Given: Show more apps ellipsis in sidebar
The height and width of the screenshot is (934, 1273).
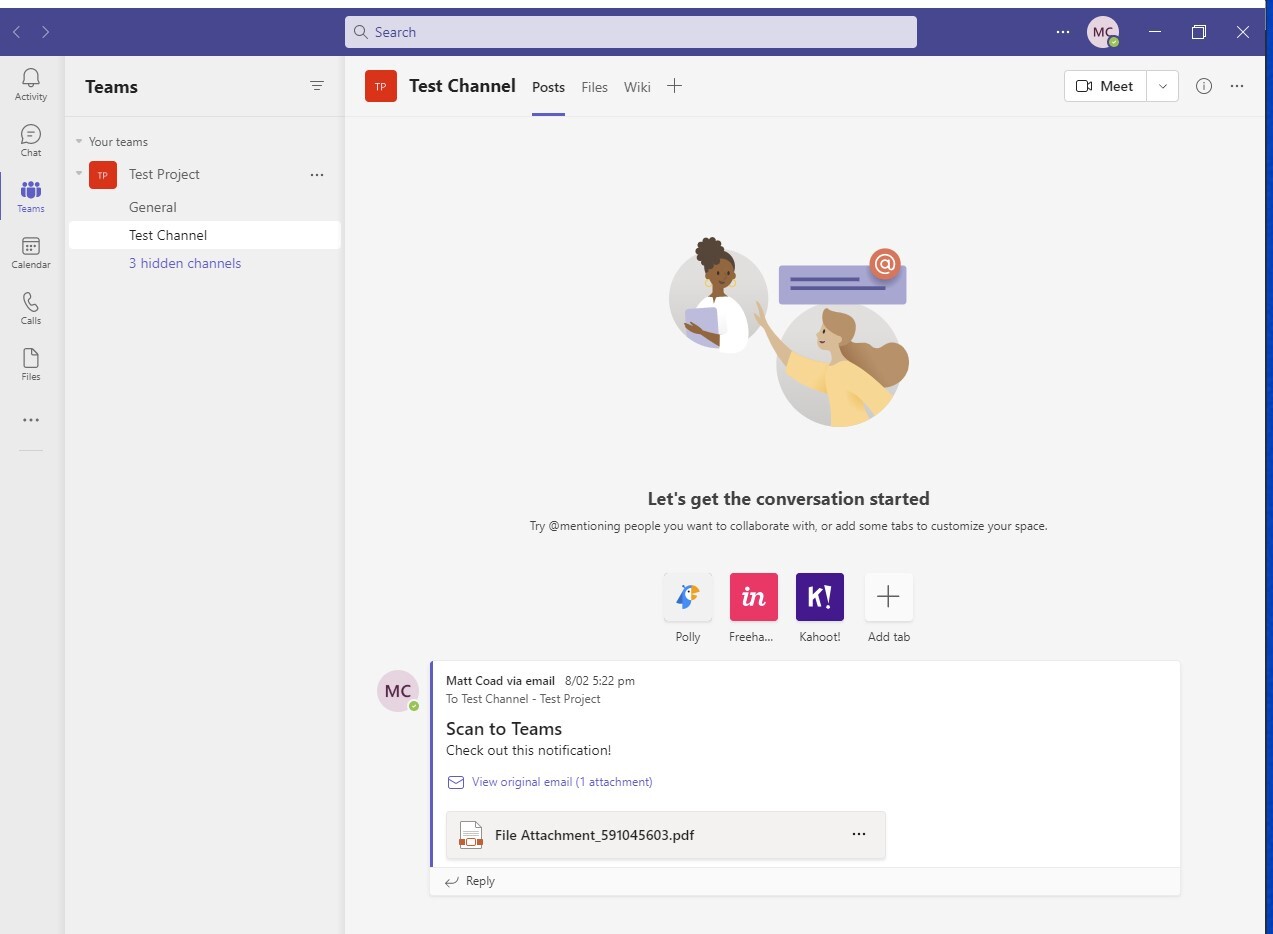Looking at the screenshot, I should (x=31, y=421).
